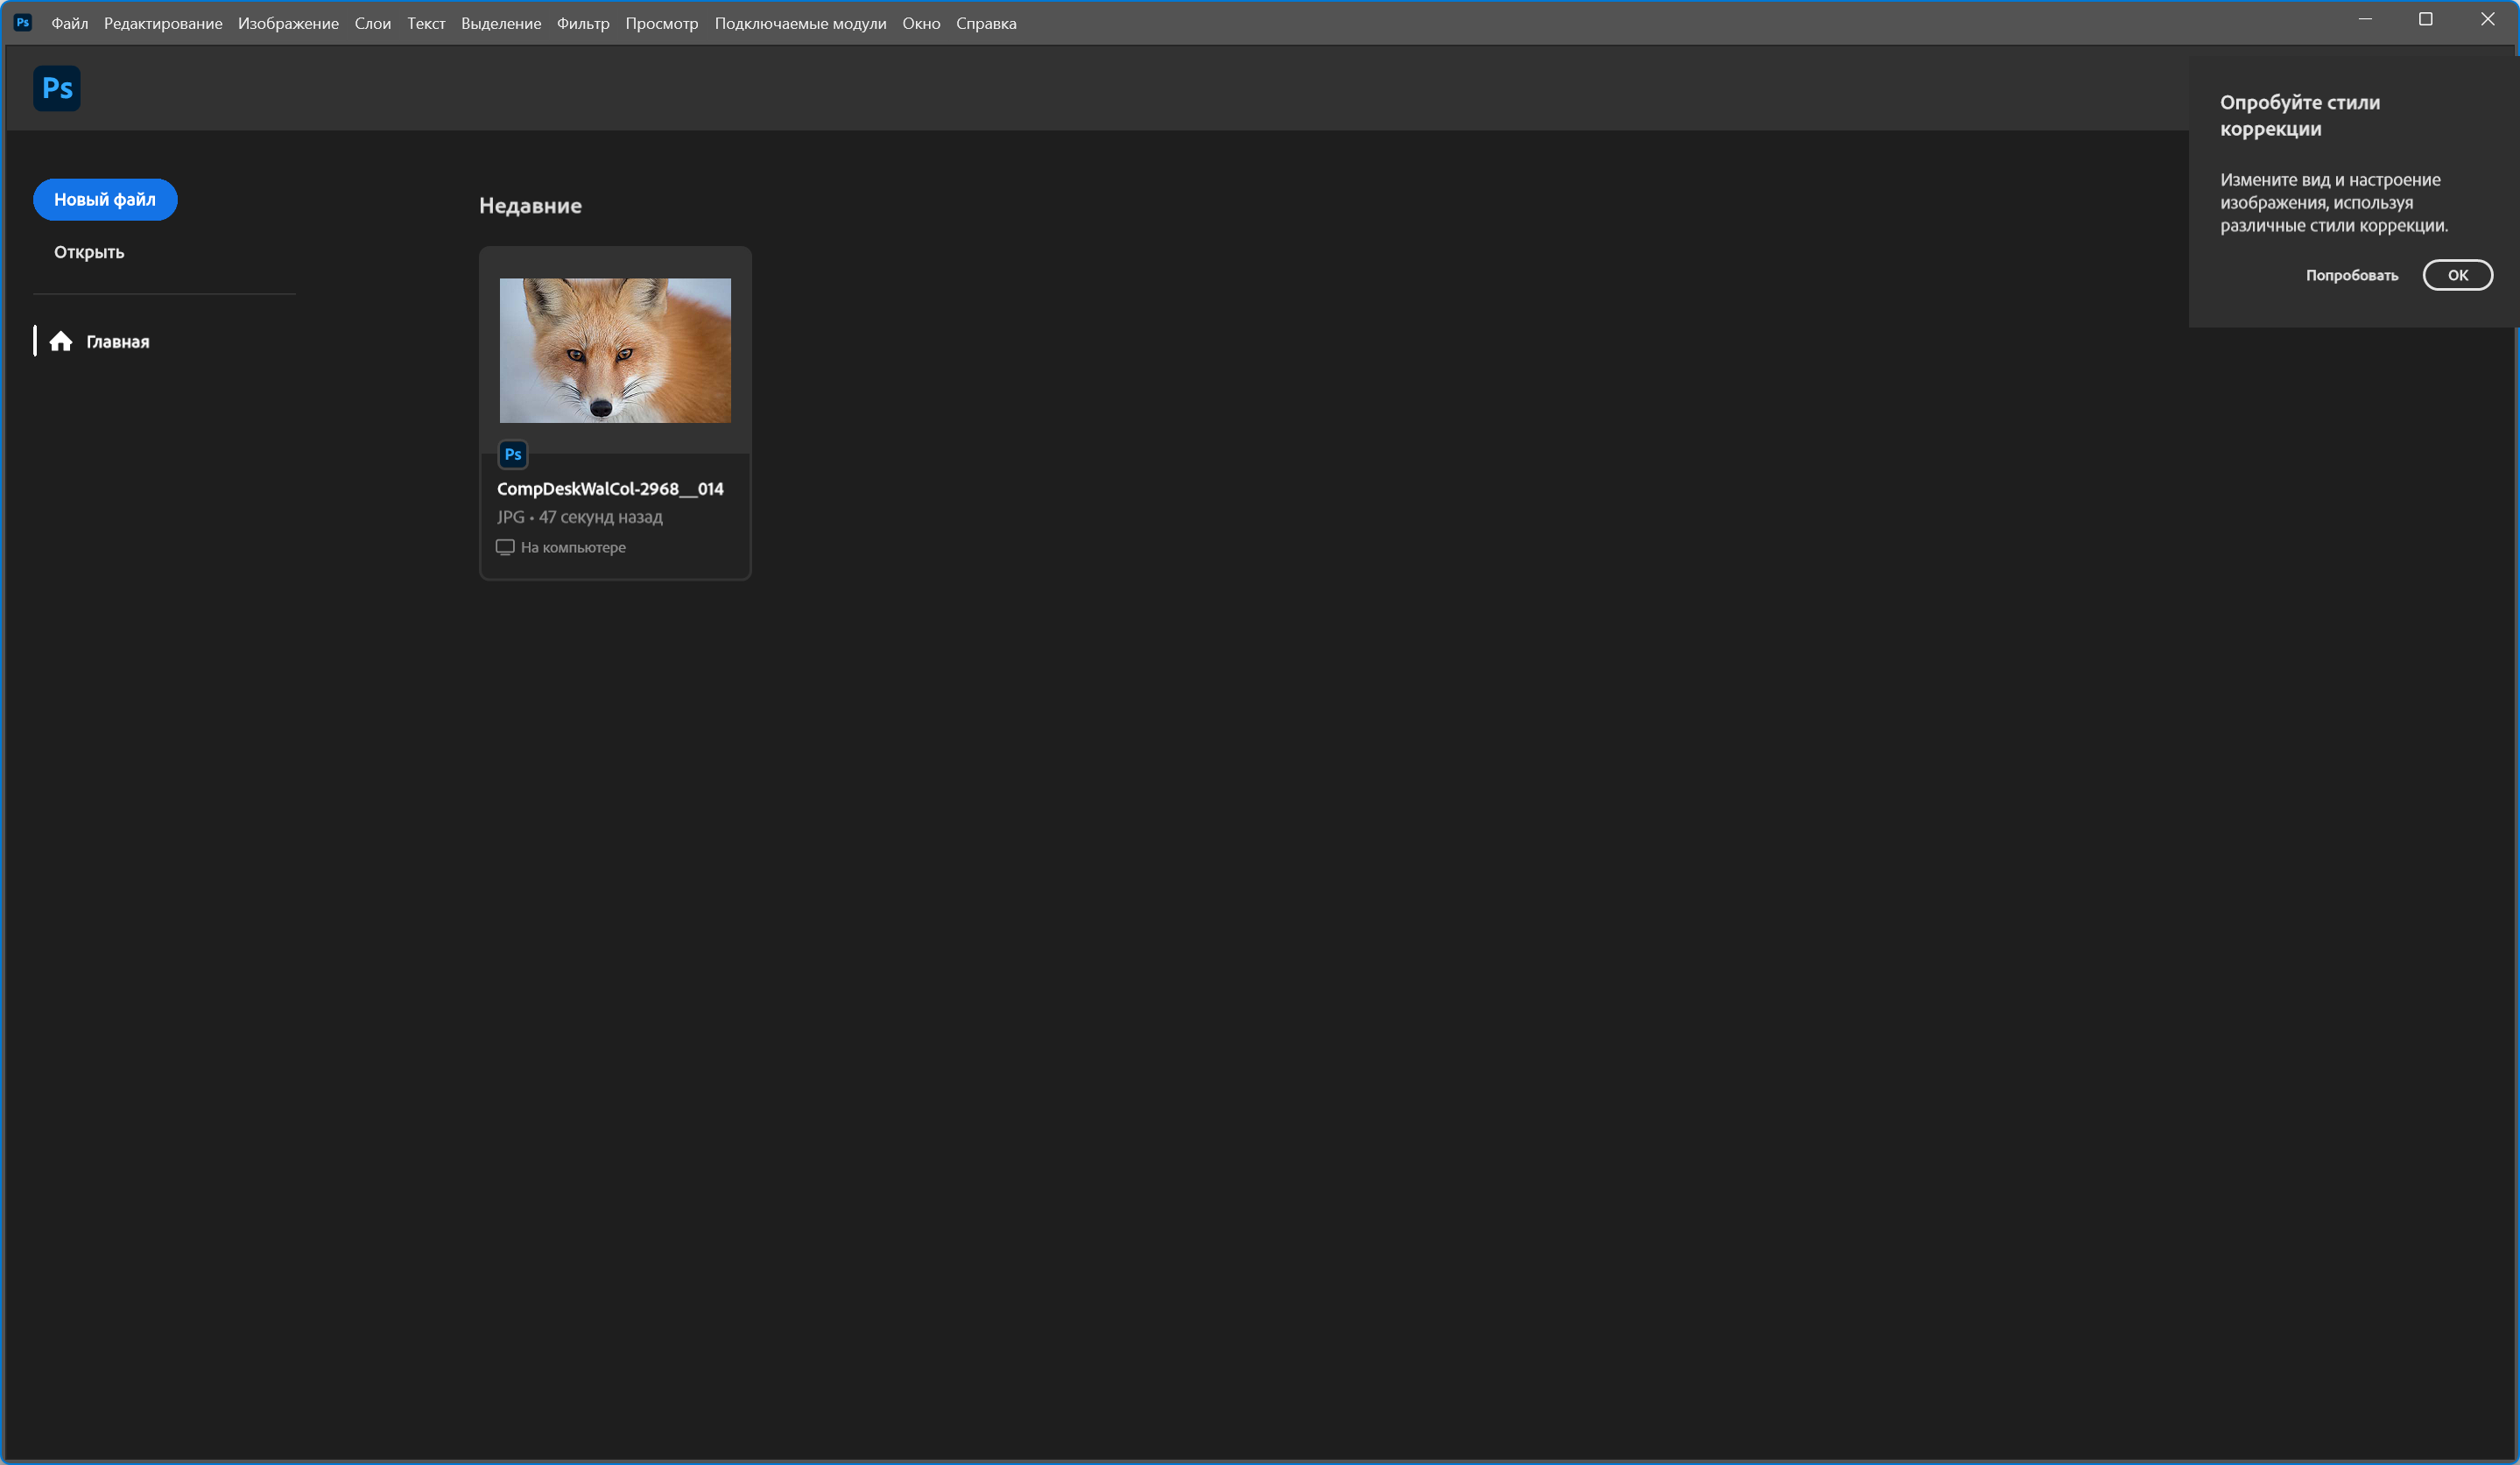The width and height of the screenshot is (2520, 1465).
Task: Open the Подключаемые модули menu
Action: point(800,23)
